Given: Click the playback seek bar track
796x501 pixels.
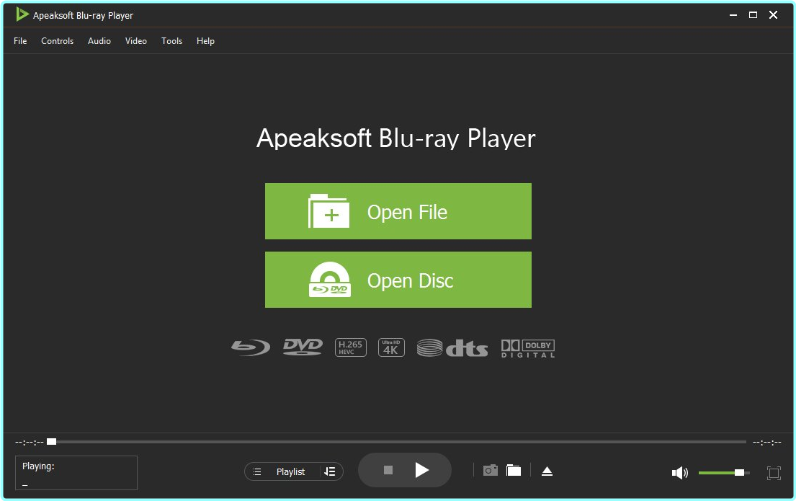Looking at the screenshot, I should 401,442.
